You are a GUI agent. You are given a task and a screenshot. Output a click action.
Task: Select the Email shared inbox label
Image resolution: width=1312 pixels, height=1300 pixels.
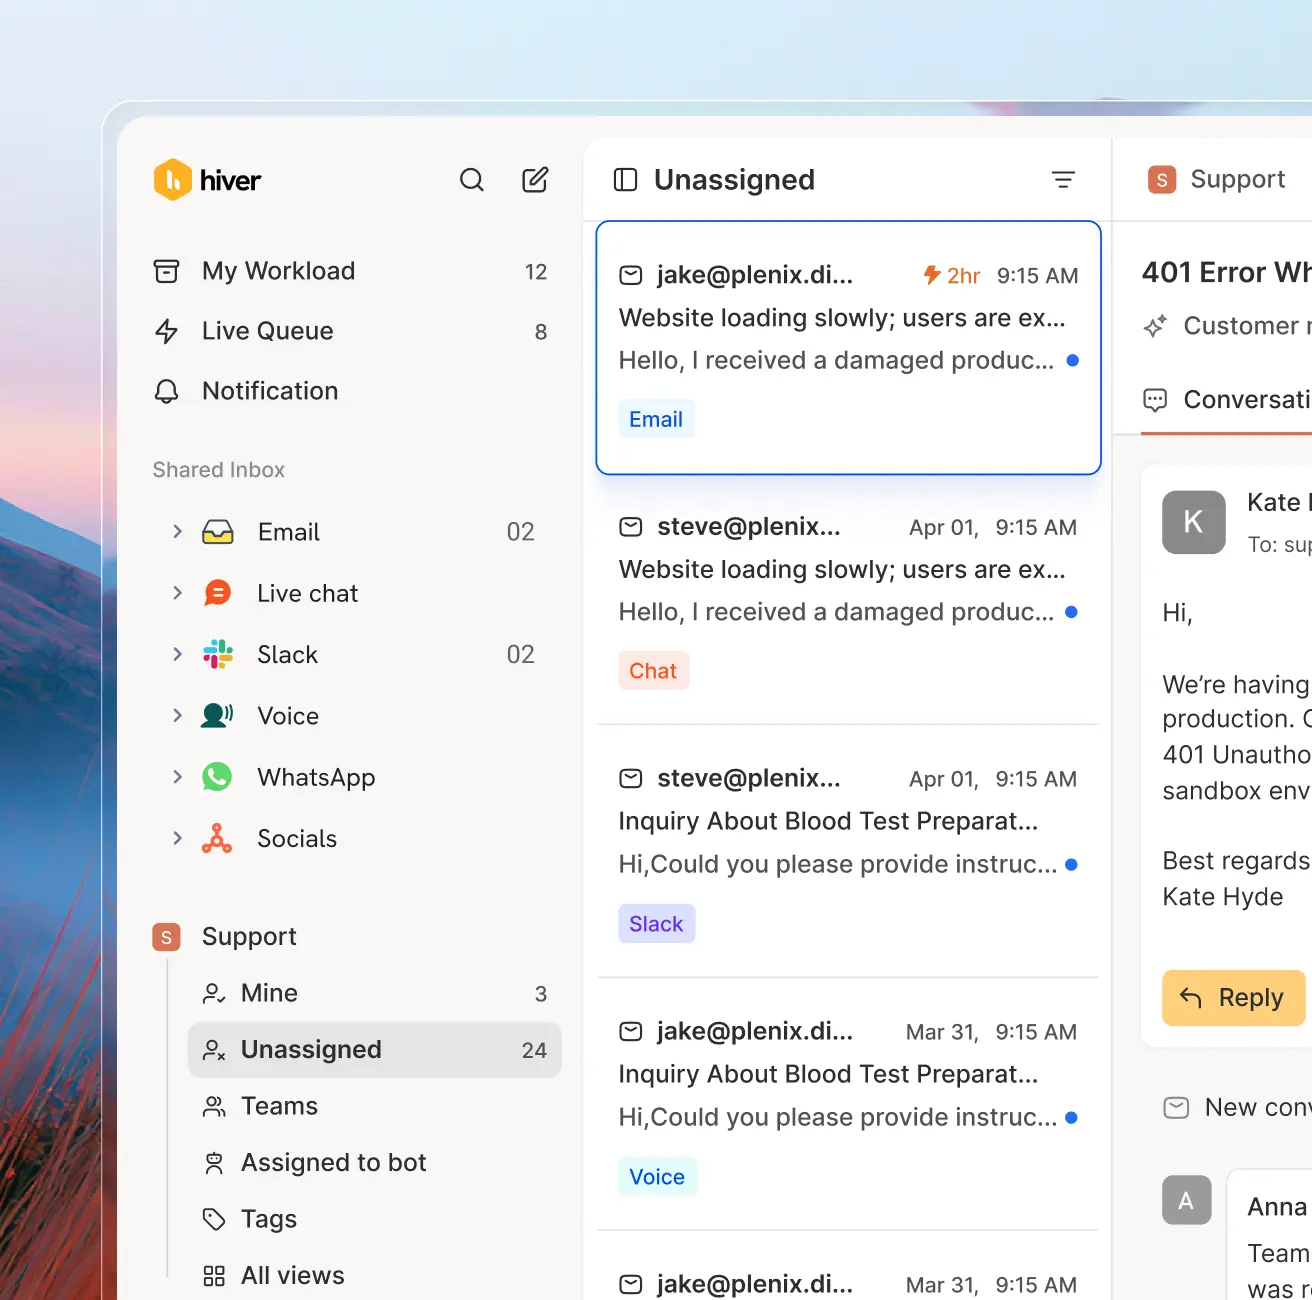pyautogui.click(x=289, y=532)
